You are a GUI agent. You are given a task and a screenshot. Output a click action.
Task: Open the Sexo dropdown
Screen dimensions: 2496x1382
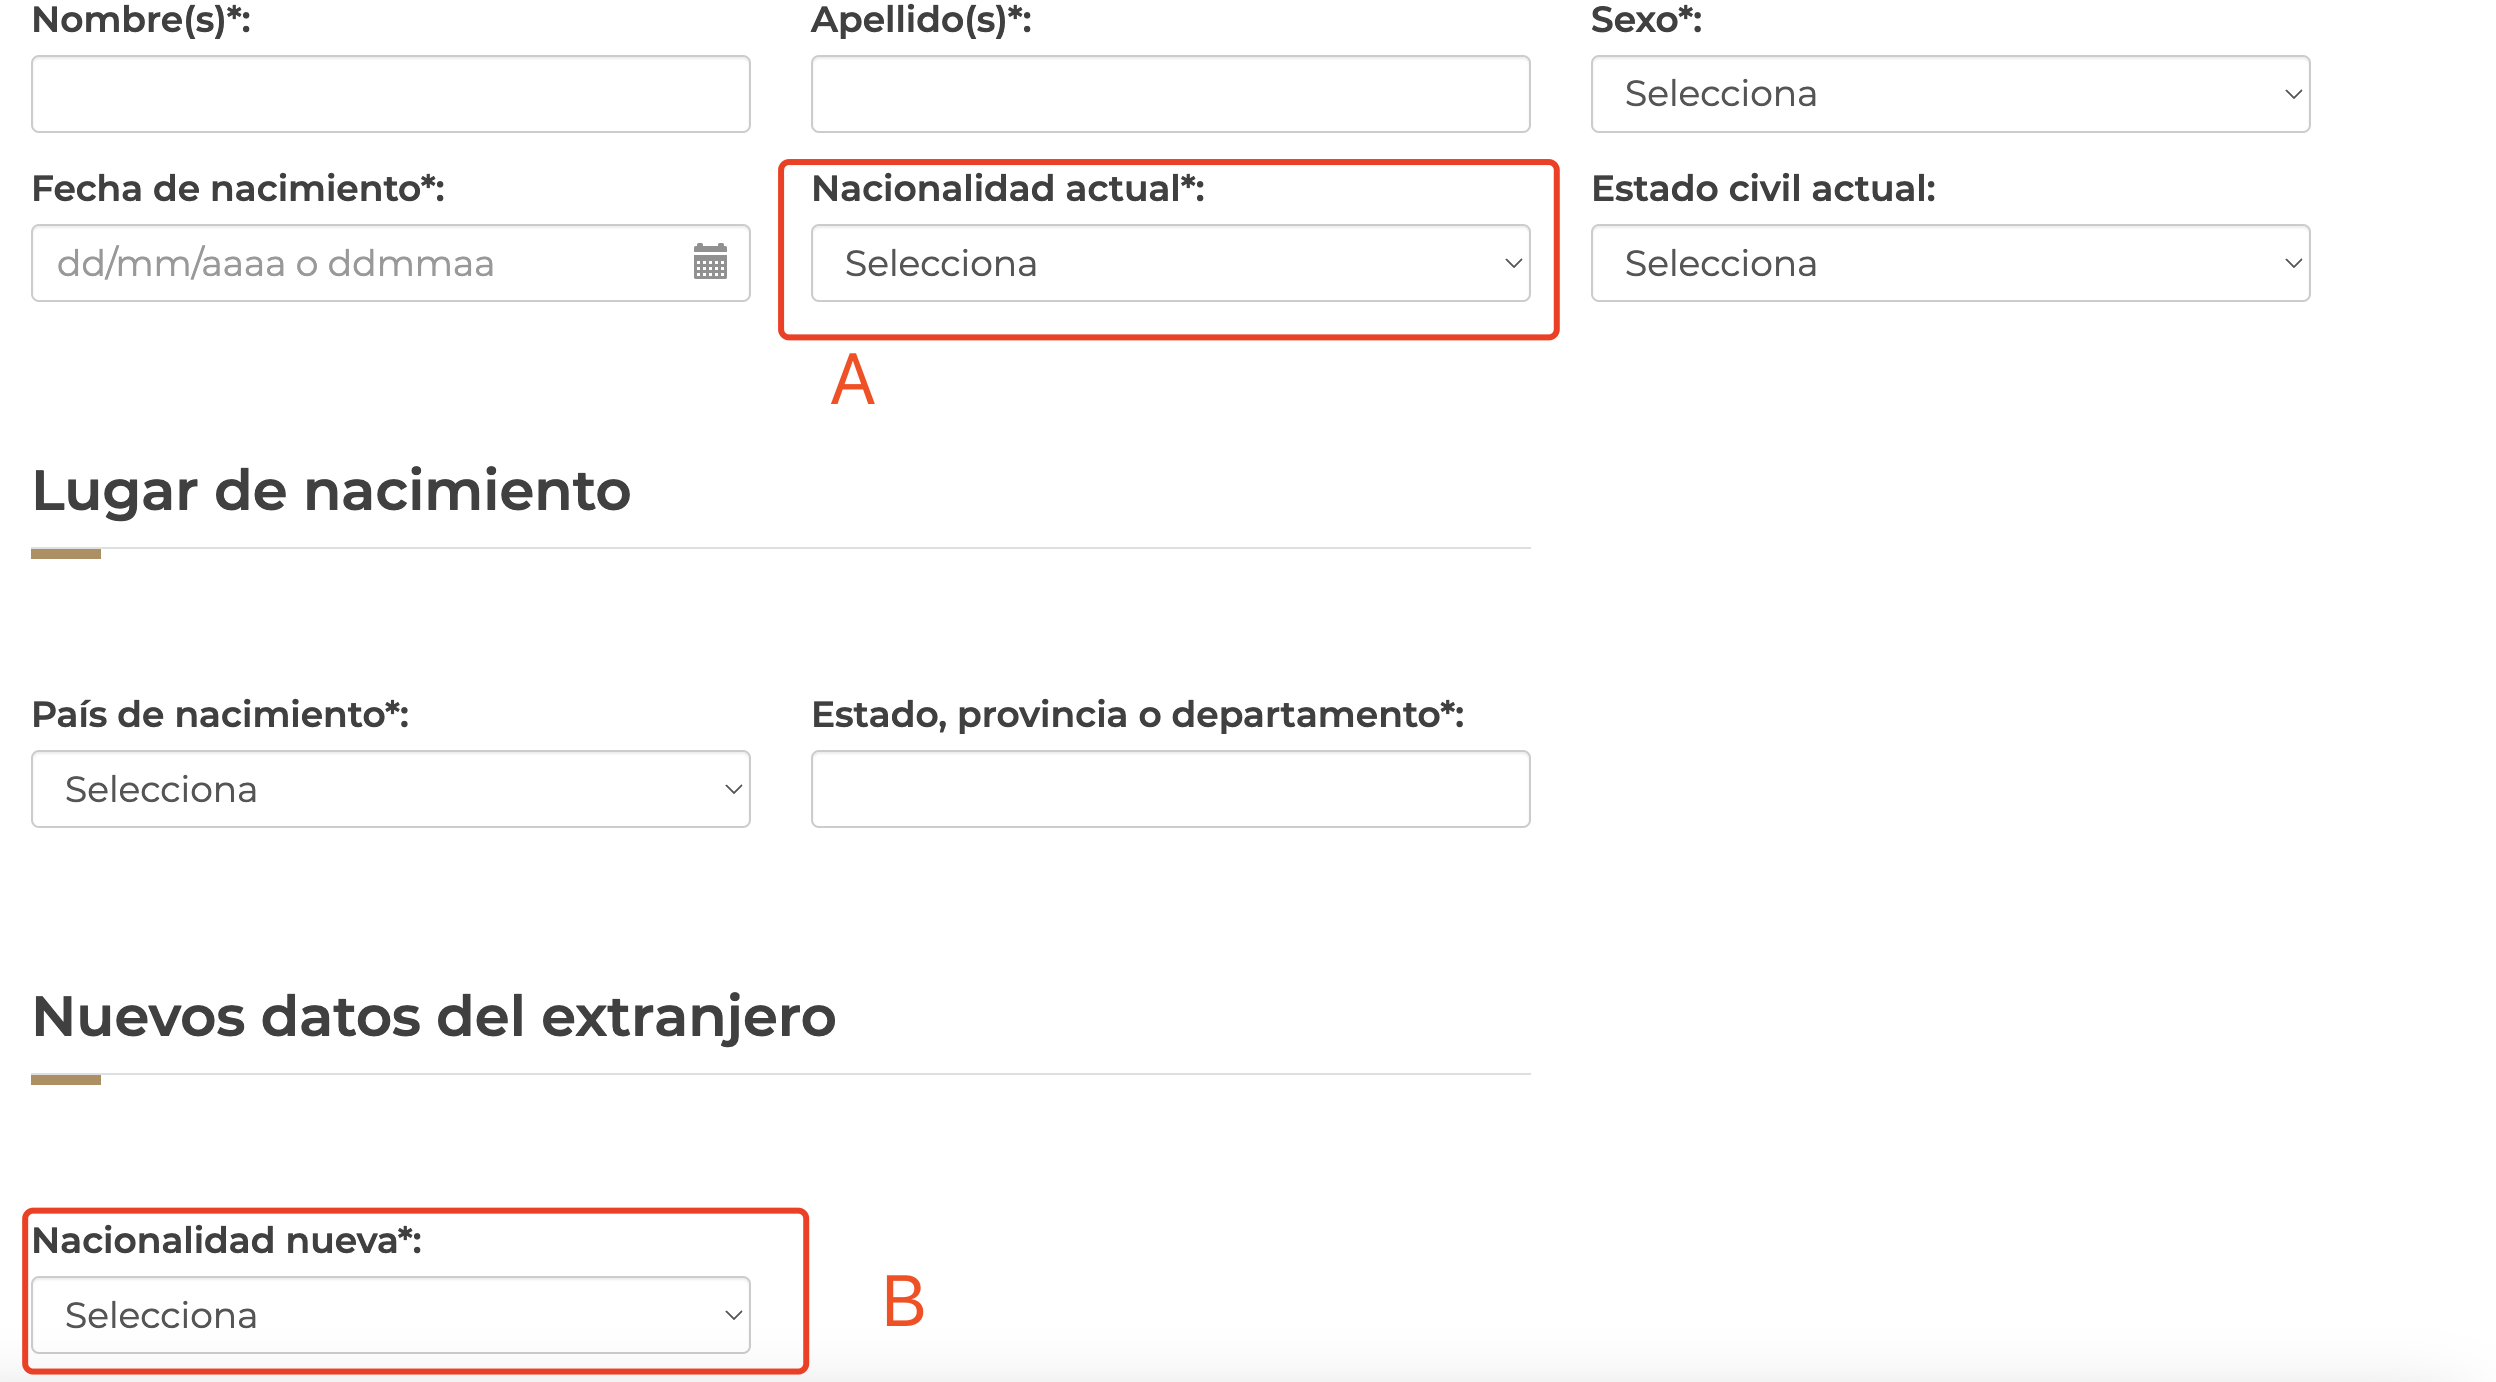(x=1950, y=94)
